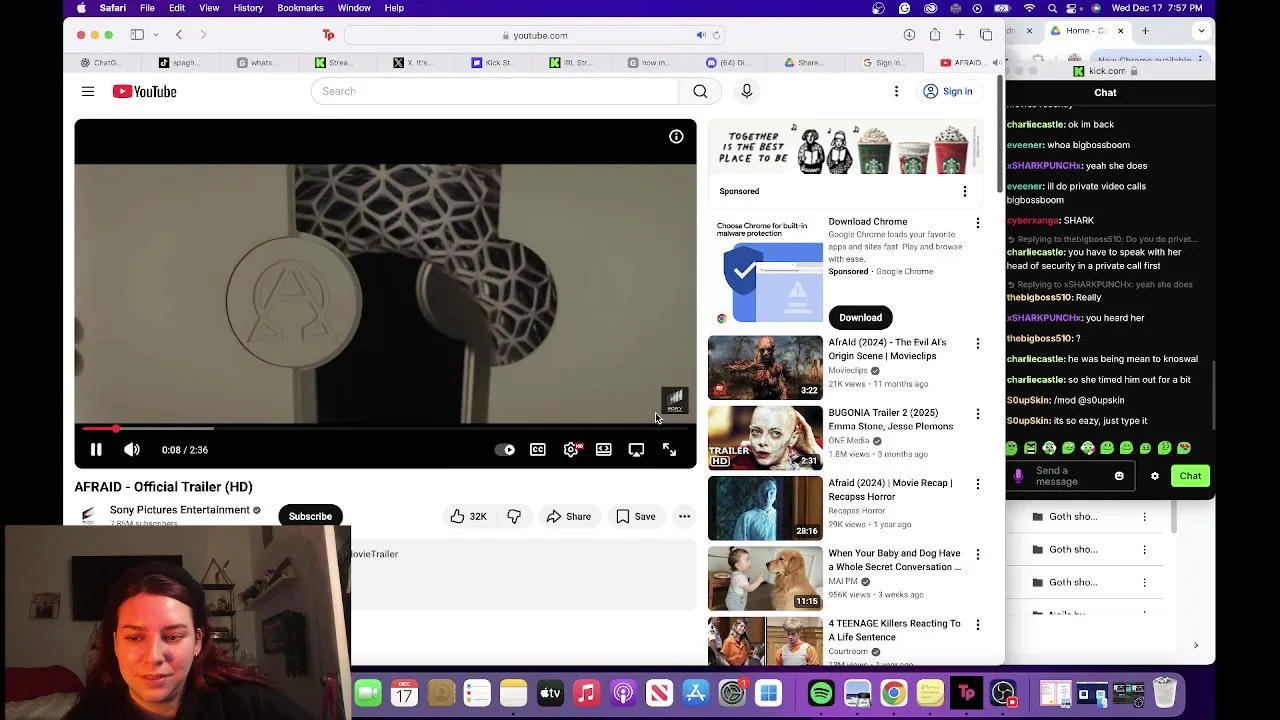Open YouTube settings three-dot menu
The height and width of the screenshot is (720, 1280).
click(x=896, y=91)
